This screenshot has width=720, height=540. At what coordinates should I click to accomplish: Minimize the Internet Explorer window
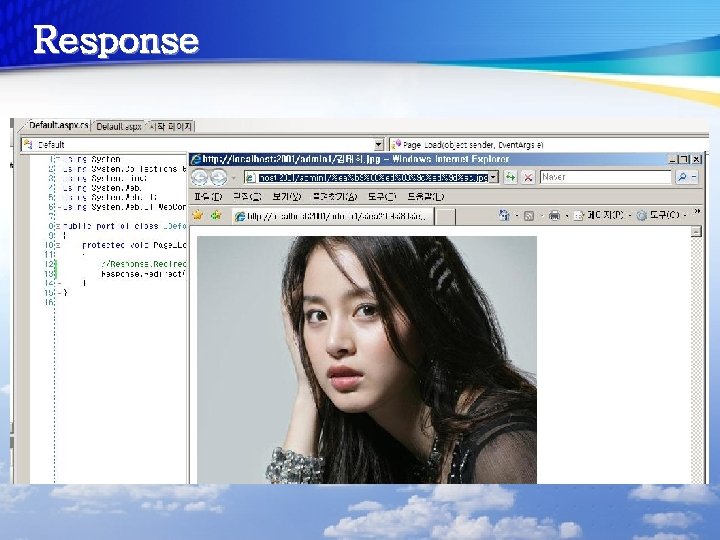(673, 159)
